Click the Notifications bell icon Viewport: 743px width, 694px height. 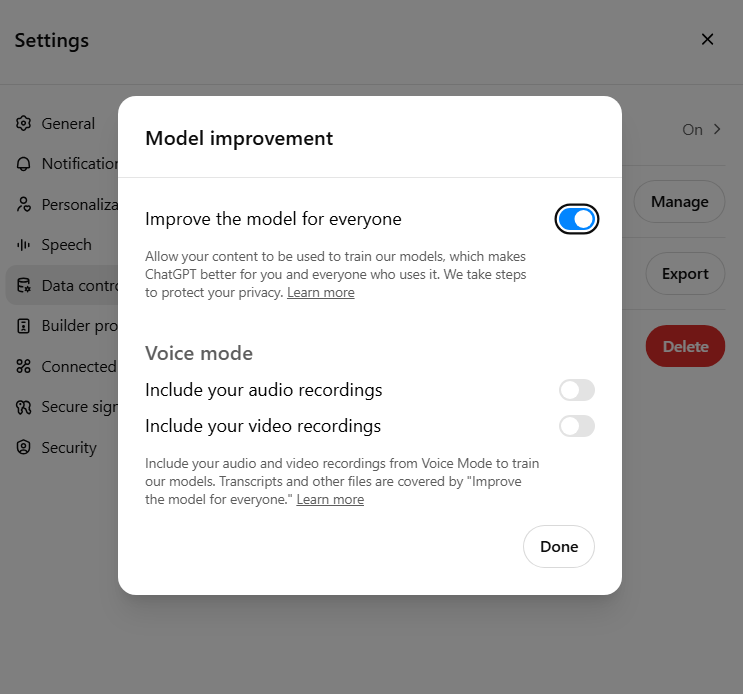pos(24,164)
